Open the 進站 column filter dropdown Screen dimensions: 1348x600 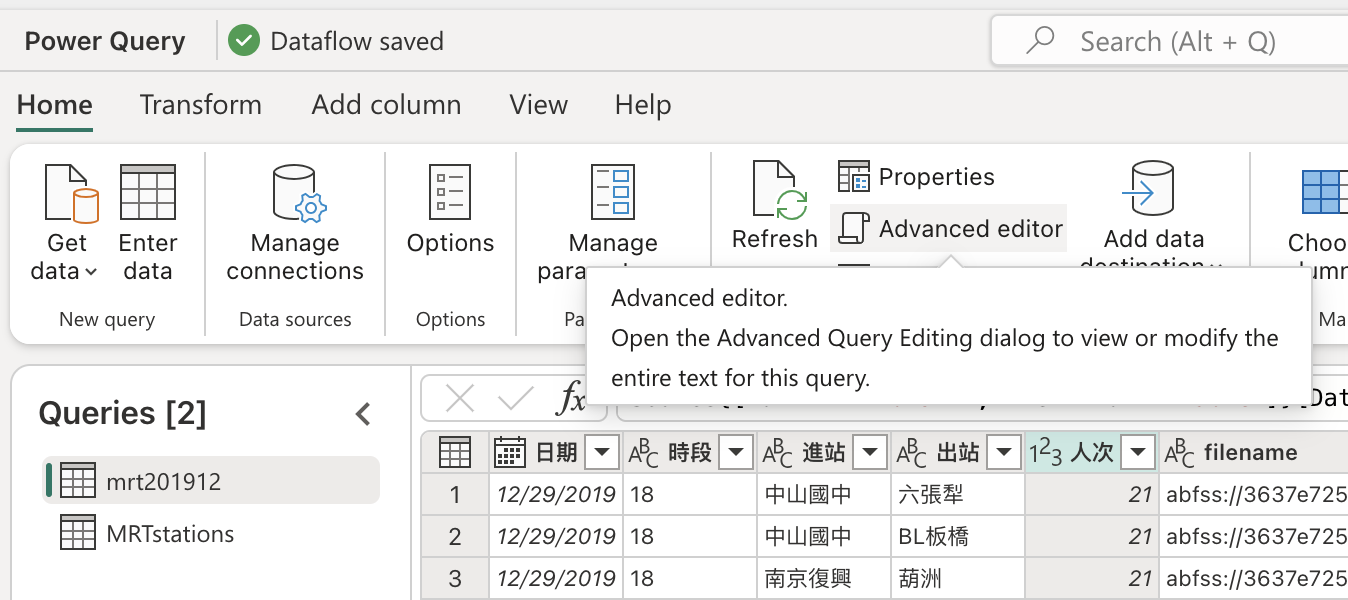pyautogui.click(x=870, y=453)
